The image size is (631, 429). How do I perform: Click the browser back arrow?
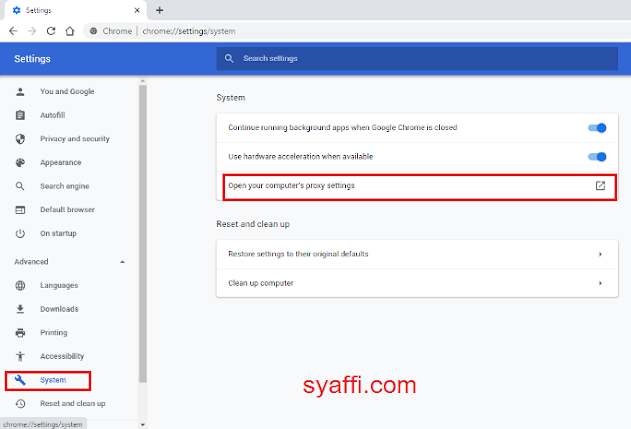coord(13,31)
